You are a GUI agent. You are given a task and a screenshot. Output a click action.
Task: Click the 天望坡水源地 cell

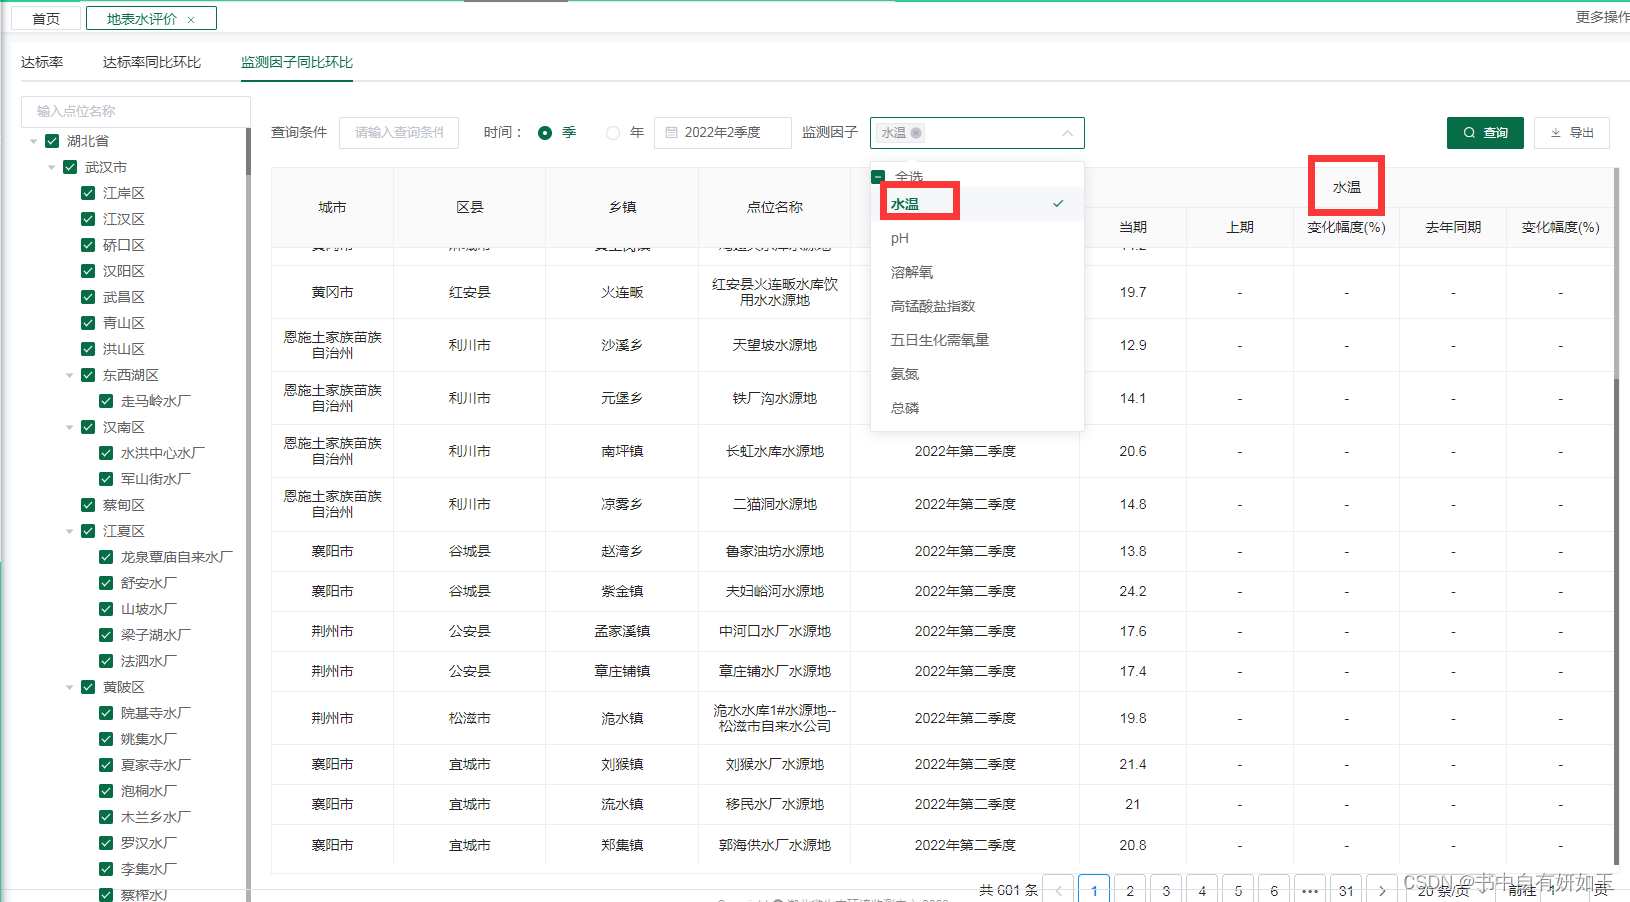(775, 345)
